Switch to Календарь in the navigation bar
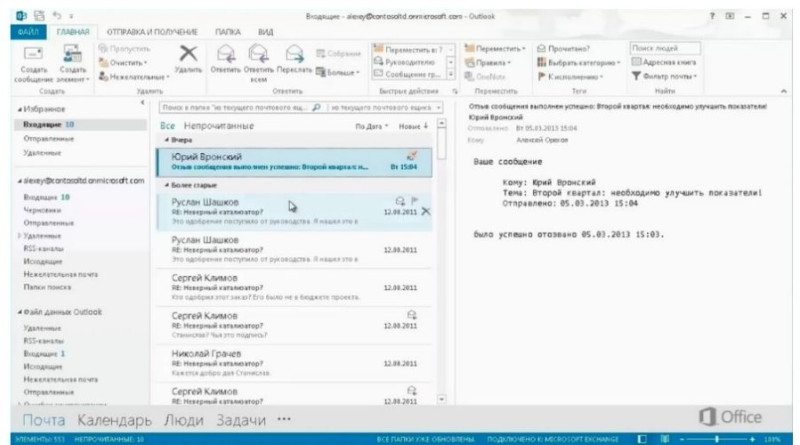This screenshot has height=445, width=800. tap(114, 421)
